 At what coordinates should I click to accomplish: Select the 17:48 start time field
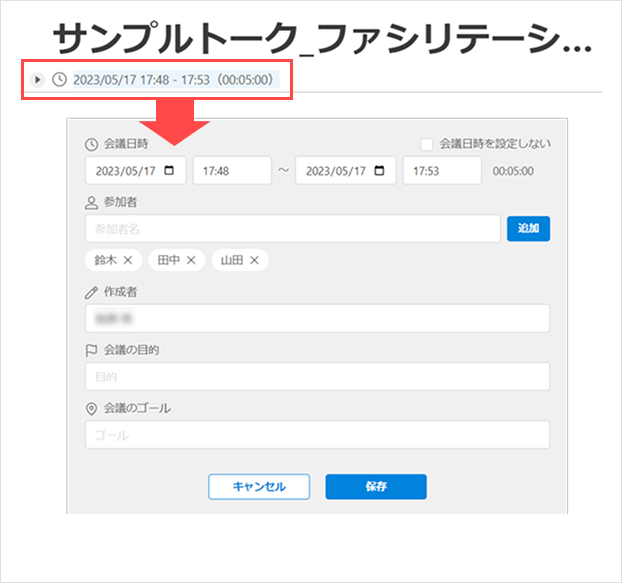[x=231, y=171]
